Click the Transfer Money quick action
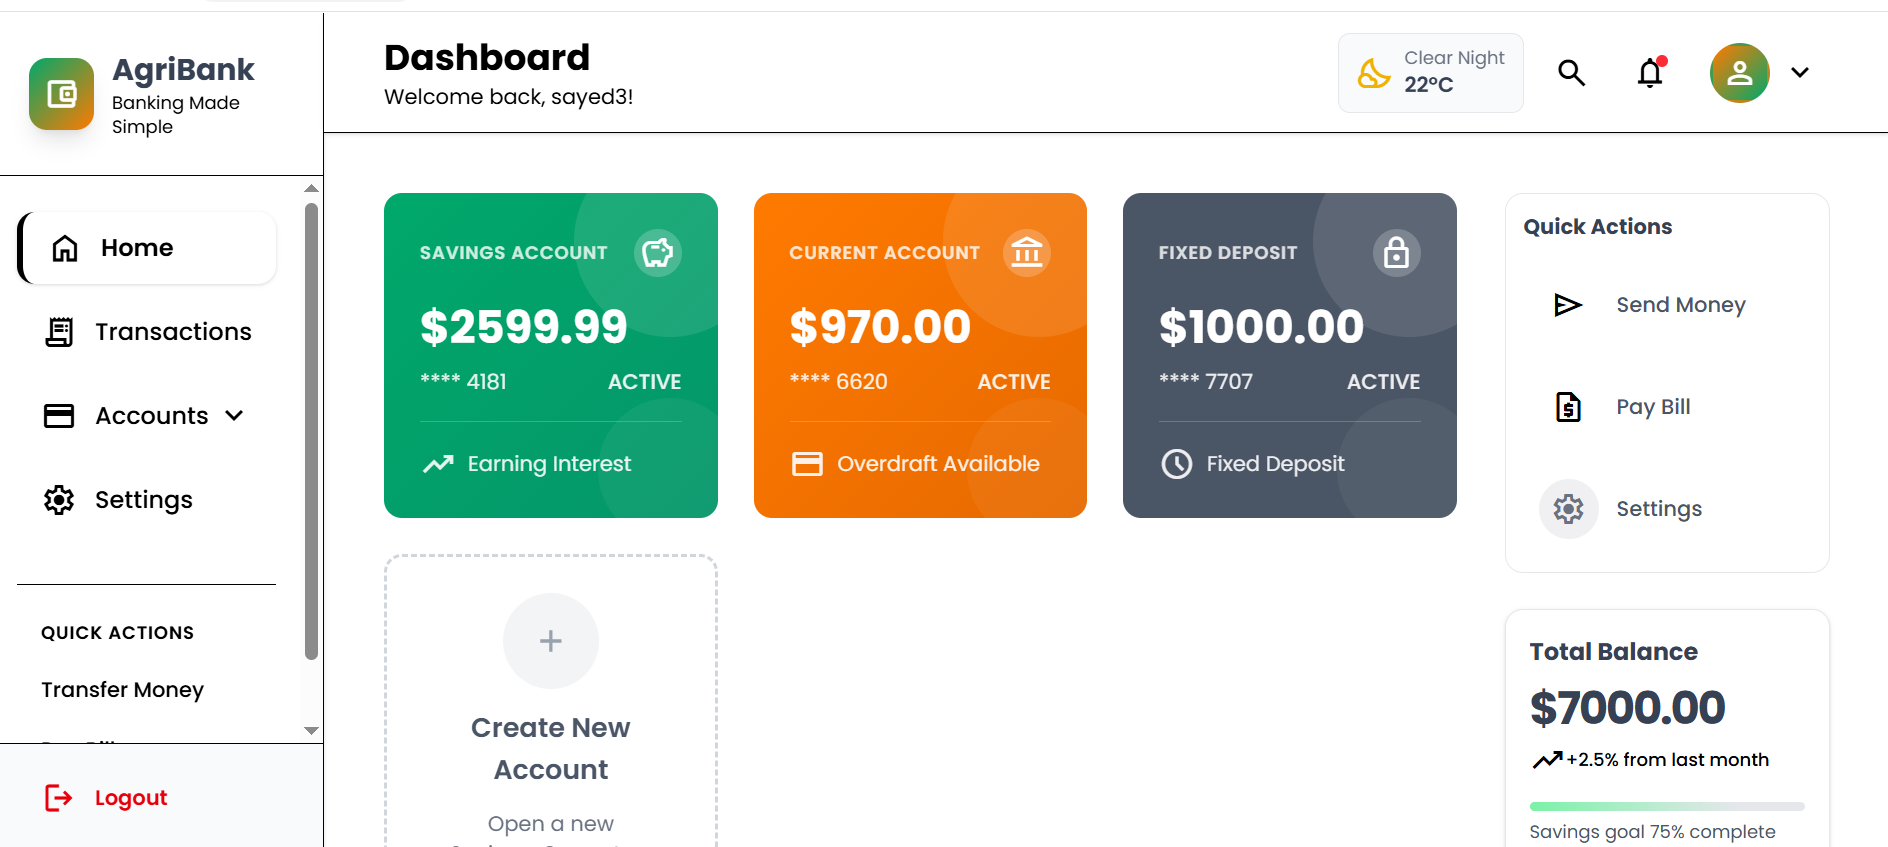 122,689
